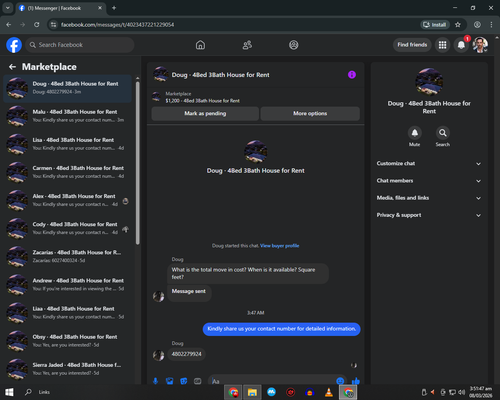Open the View buyer profile link
The height and width of the screenshot is (400, 500).
[279, 246]
